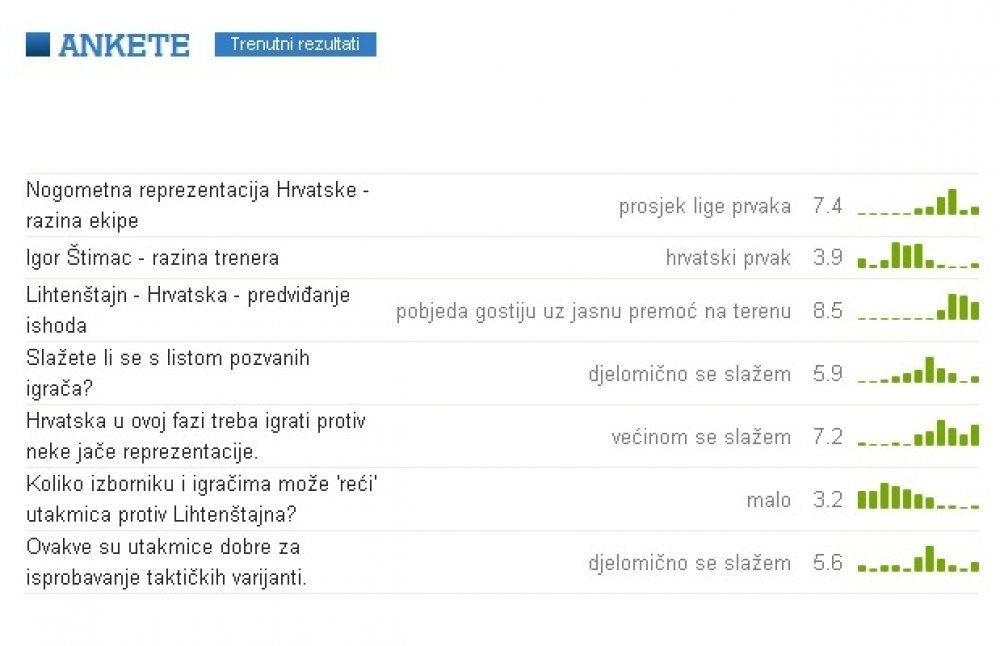Screen dimensions: 1000x646
Task: Click the 'malo' result label
Action: (768, 500)
